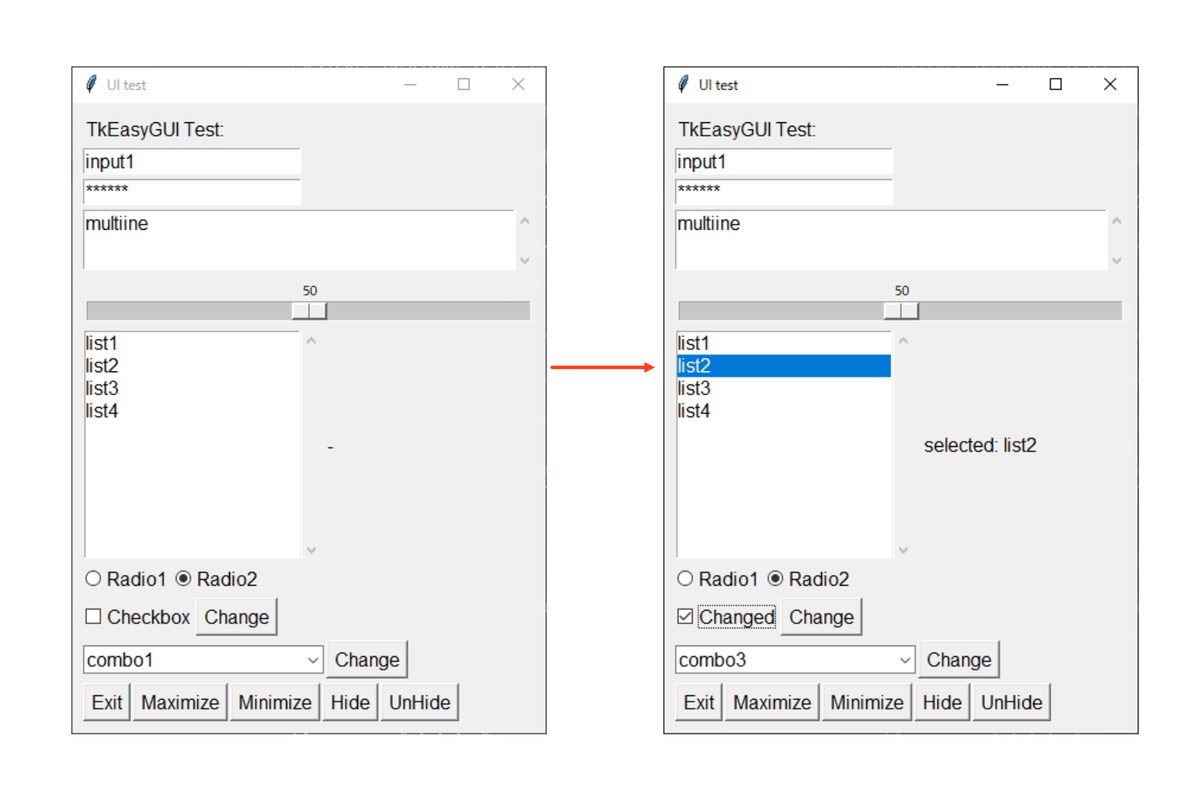The width and height of the screenshot is (1200, 804).
Task: Open the combo1 dropdown in left window
Action: pos(313,660)
